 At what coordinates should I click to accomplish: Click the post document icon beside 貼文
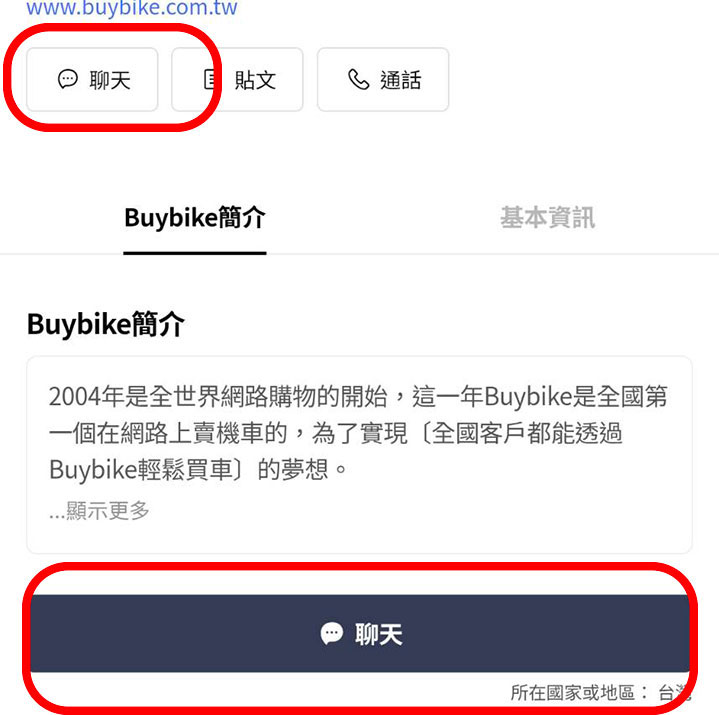tap(210, 79)
